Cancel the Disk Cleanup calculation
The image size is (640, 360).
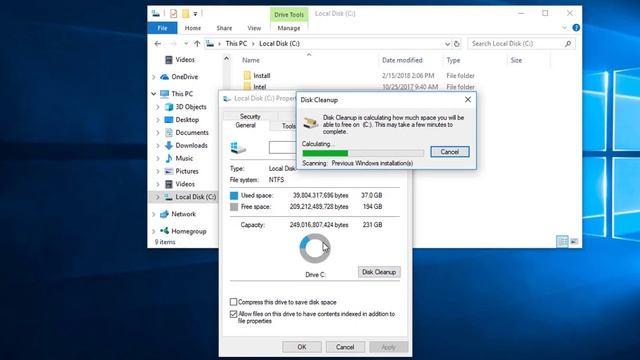450,152
